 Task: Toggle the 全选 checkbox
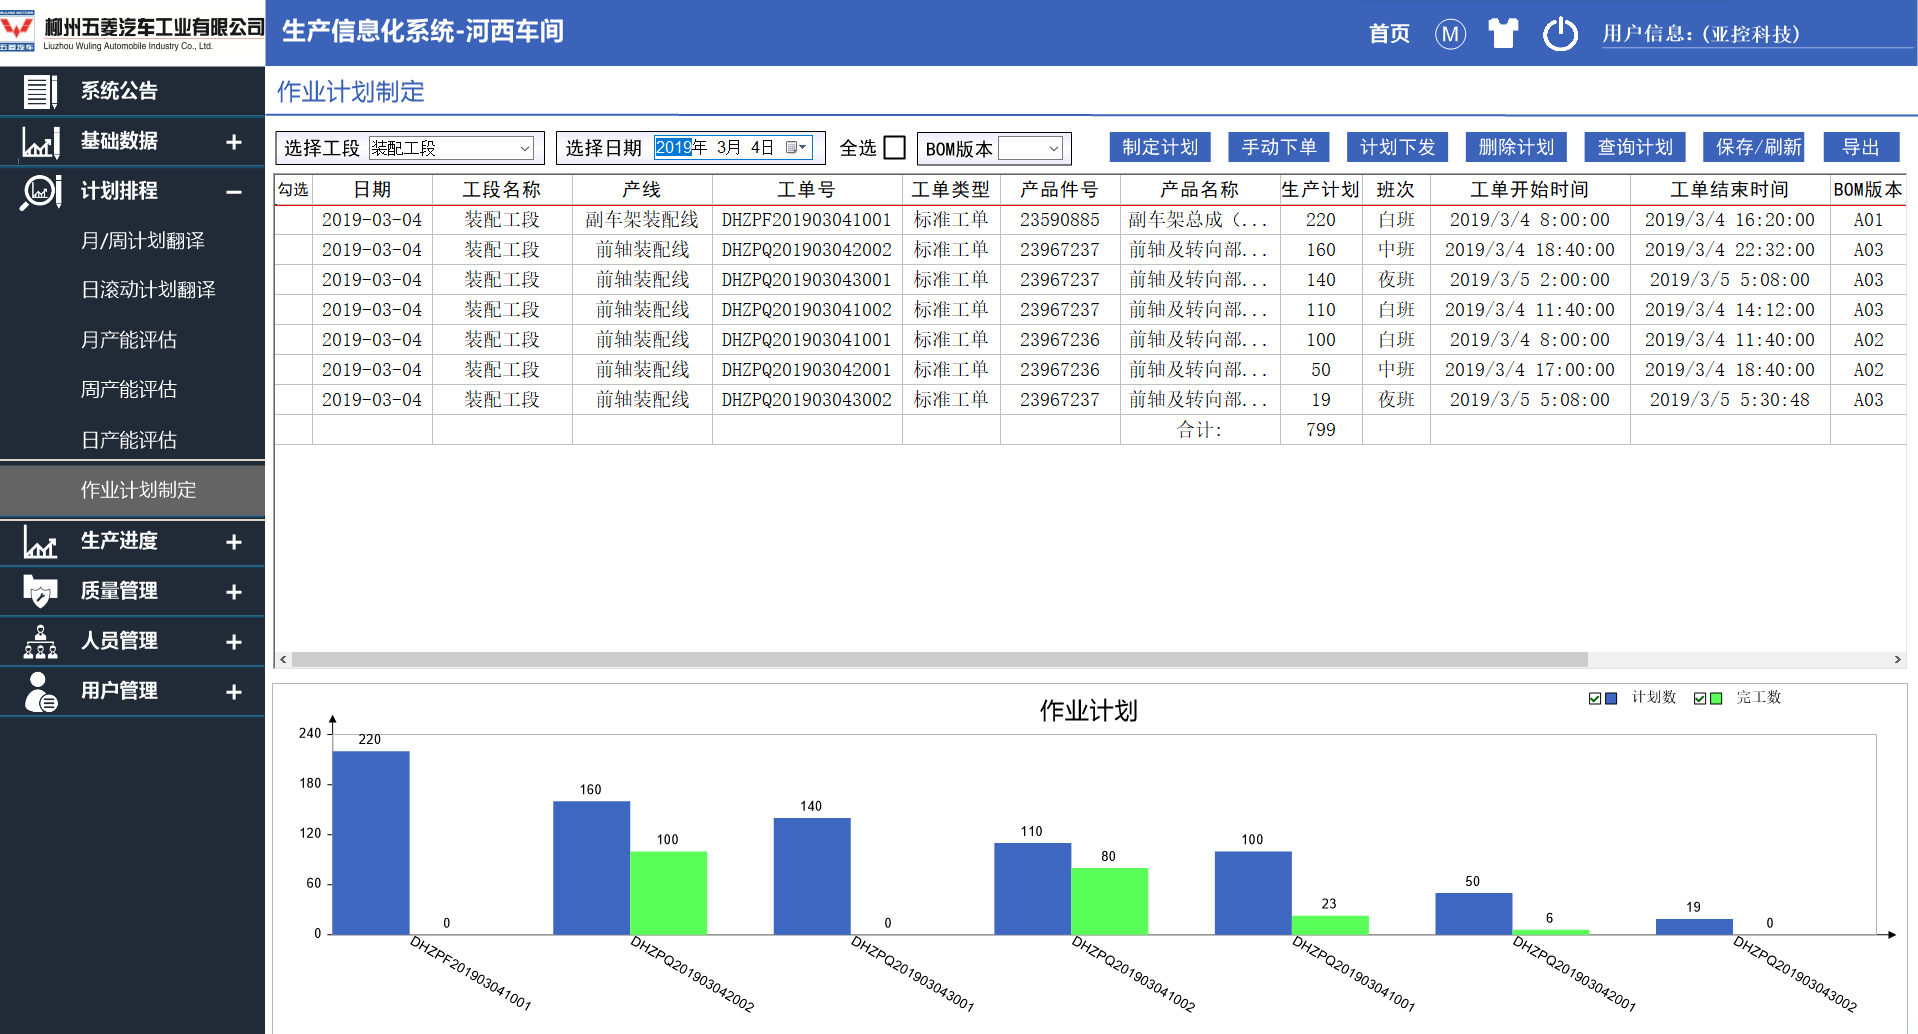pos(895,148)
